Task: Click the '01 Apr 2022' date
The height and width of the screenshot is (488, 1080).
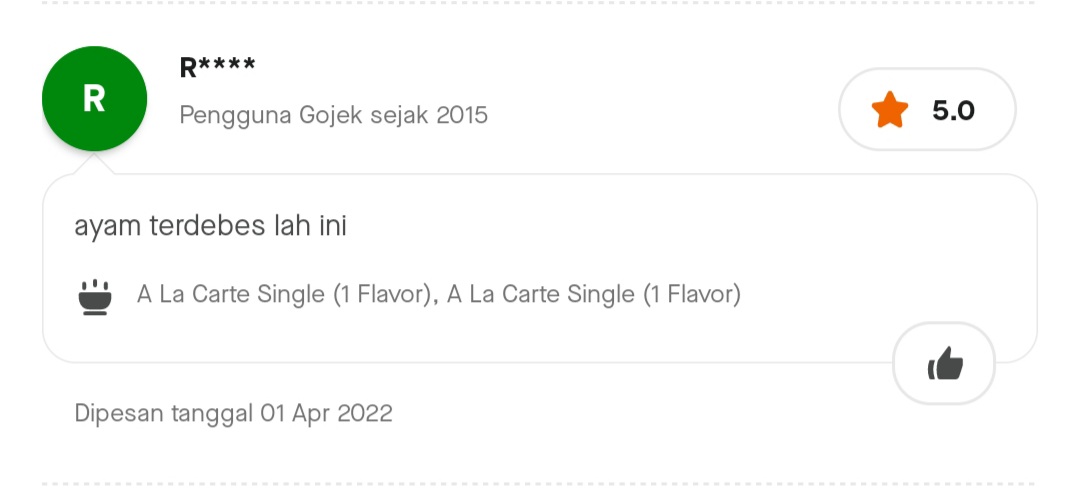Action: click(x=326, y=413)
